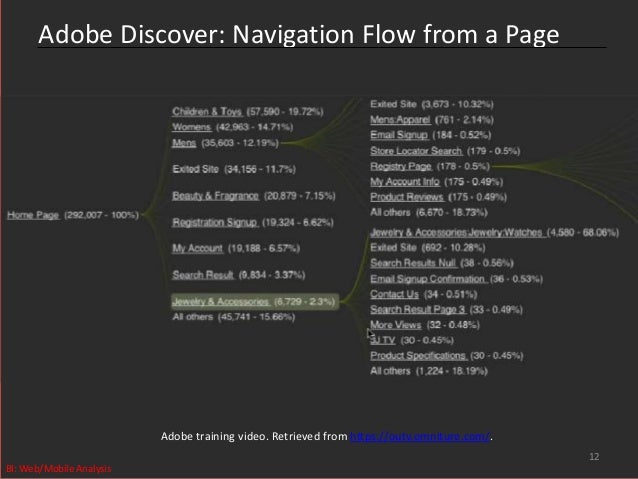Expand the Registry Page node
This screenshot has height=479, width=638.
[x=401, y=166]
